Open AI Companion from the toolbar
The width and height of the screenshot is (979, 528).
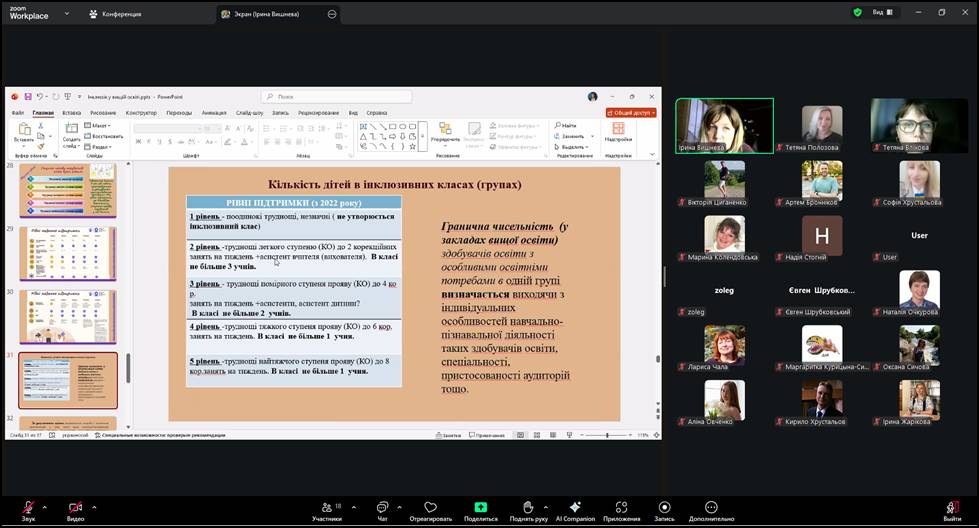[575, 508]
